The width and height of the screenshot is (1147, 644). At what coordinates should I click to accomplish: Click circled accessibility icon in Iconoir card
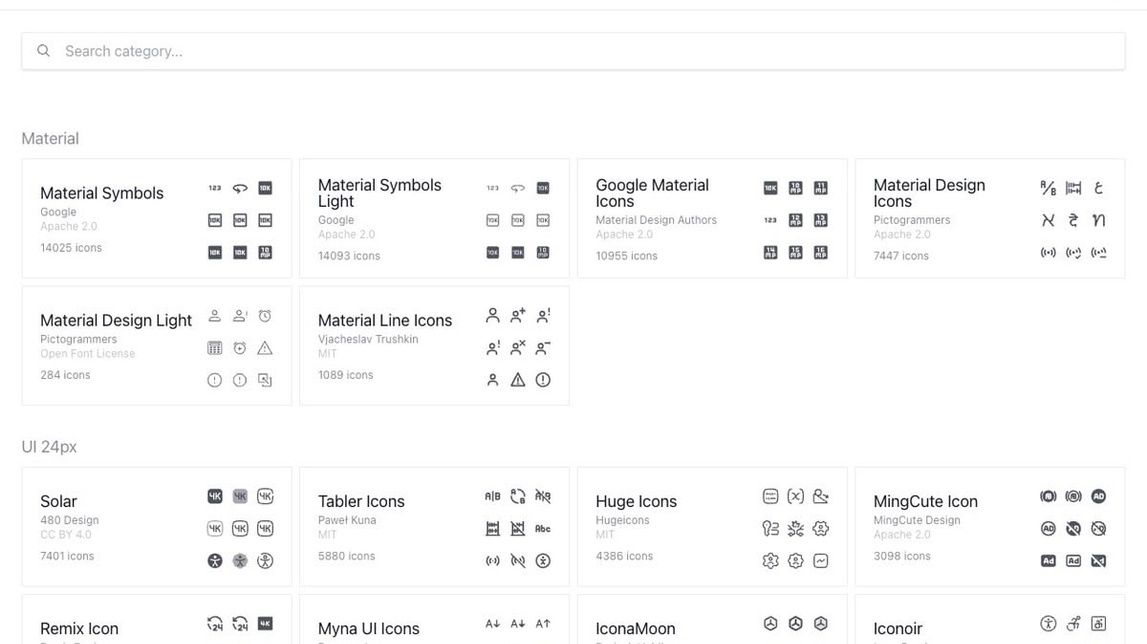(1048, 624)
